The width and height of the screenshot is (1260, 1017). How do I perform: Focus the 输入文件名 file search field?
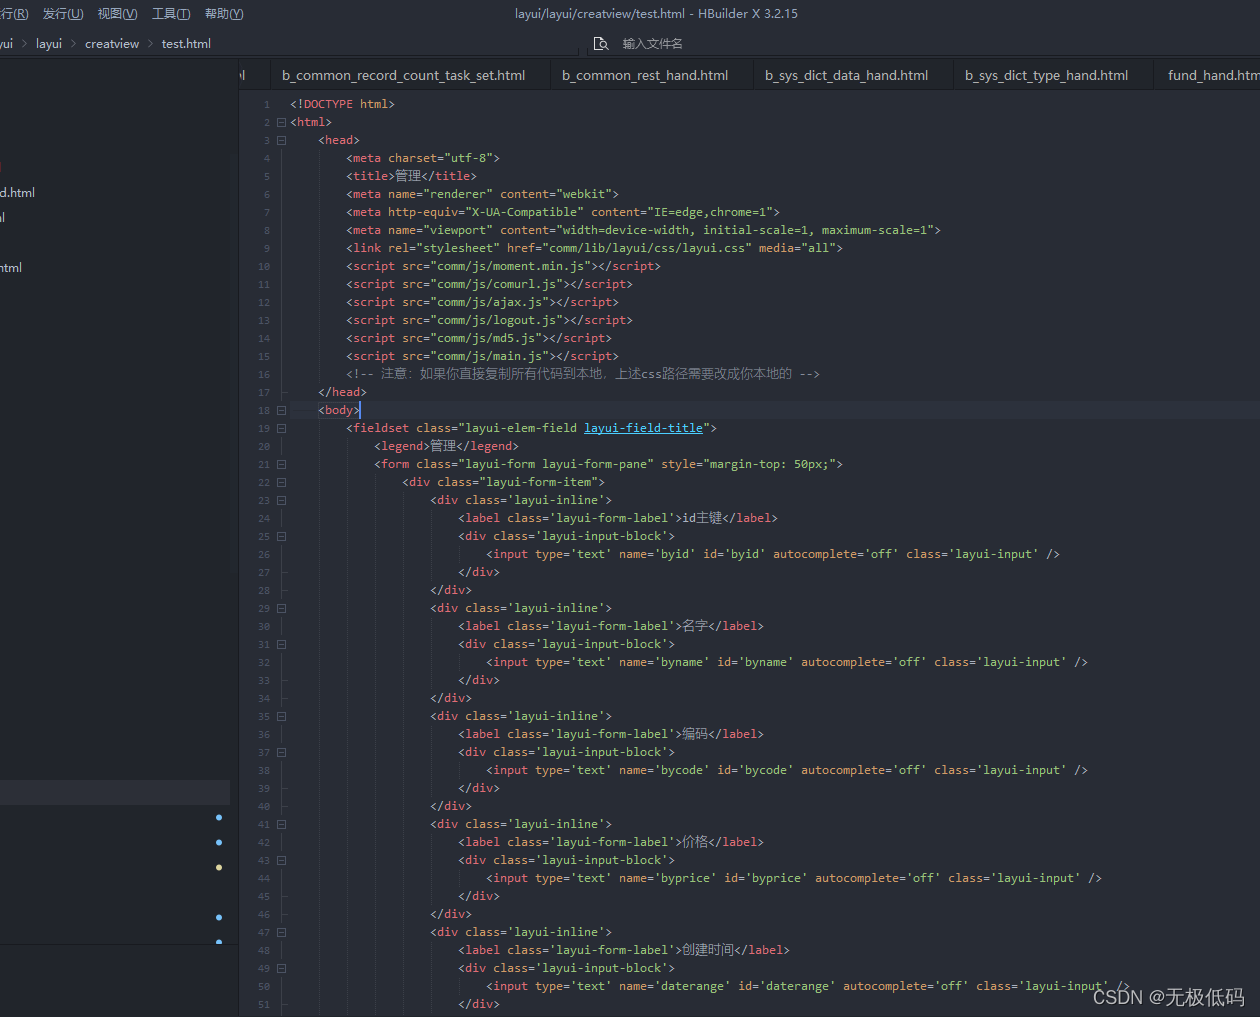pyautogui.click(x=652, y=44)
